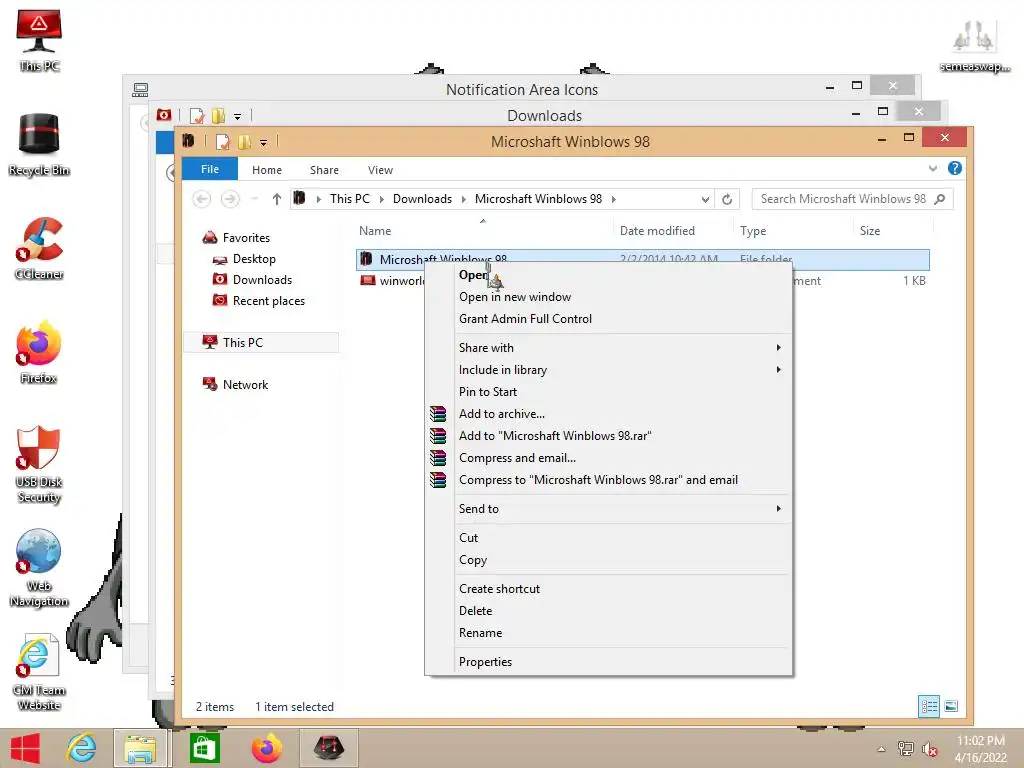Screen dimensions: 1024x768
Task: Switch to the large icons view layout icon
Action: tap(951, 706)
